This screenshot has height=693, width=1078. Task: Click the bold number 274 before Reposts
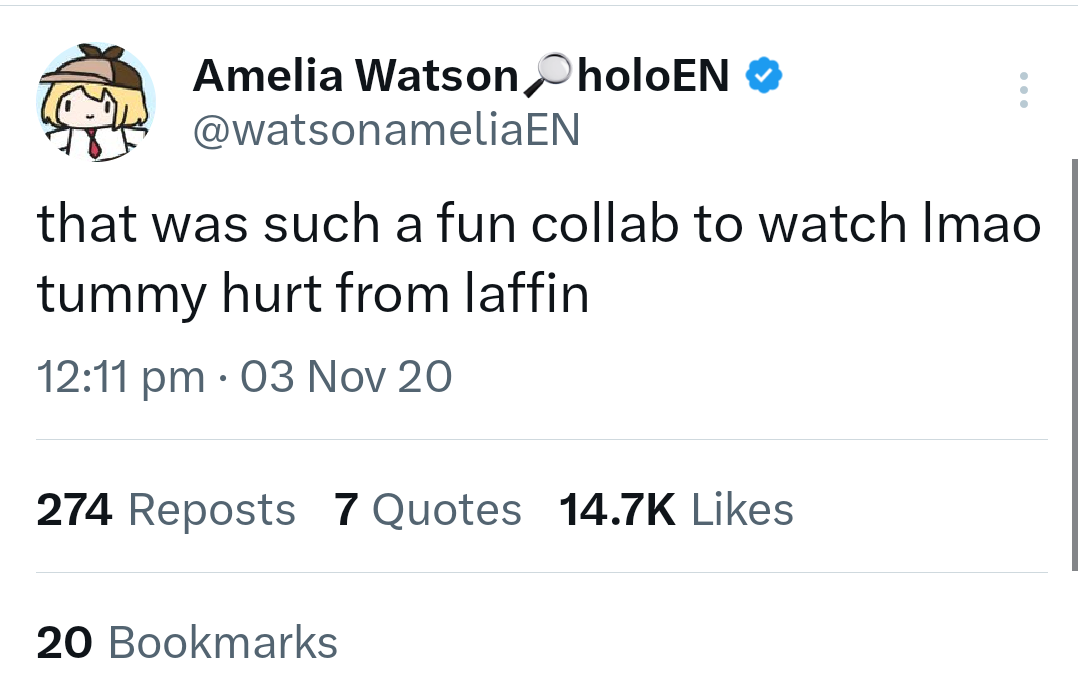(75, 510)
